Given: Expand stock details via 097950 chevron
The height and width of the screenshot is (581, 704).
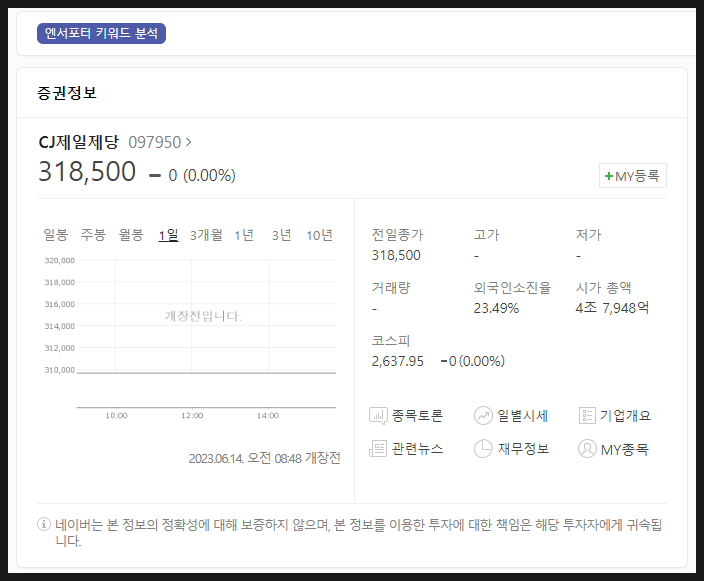Looking at the screenshot, I should point(188,142).
